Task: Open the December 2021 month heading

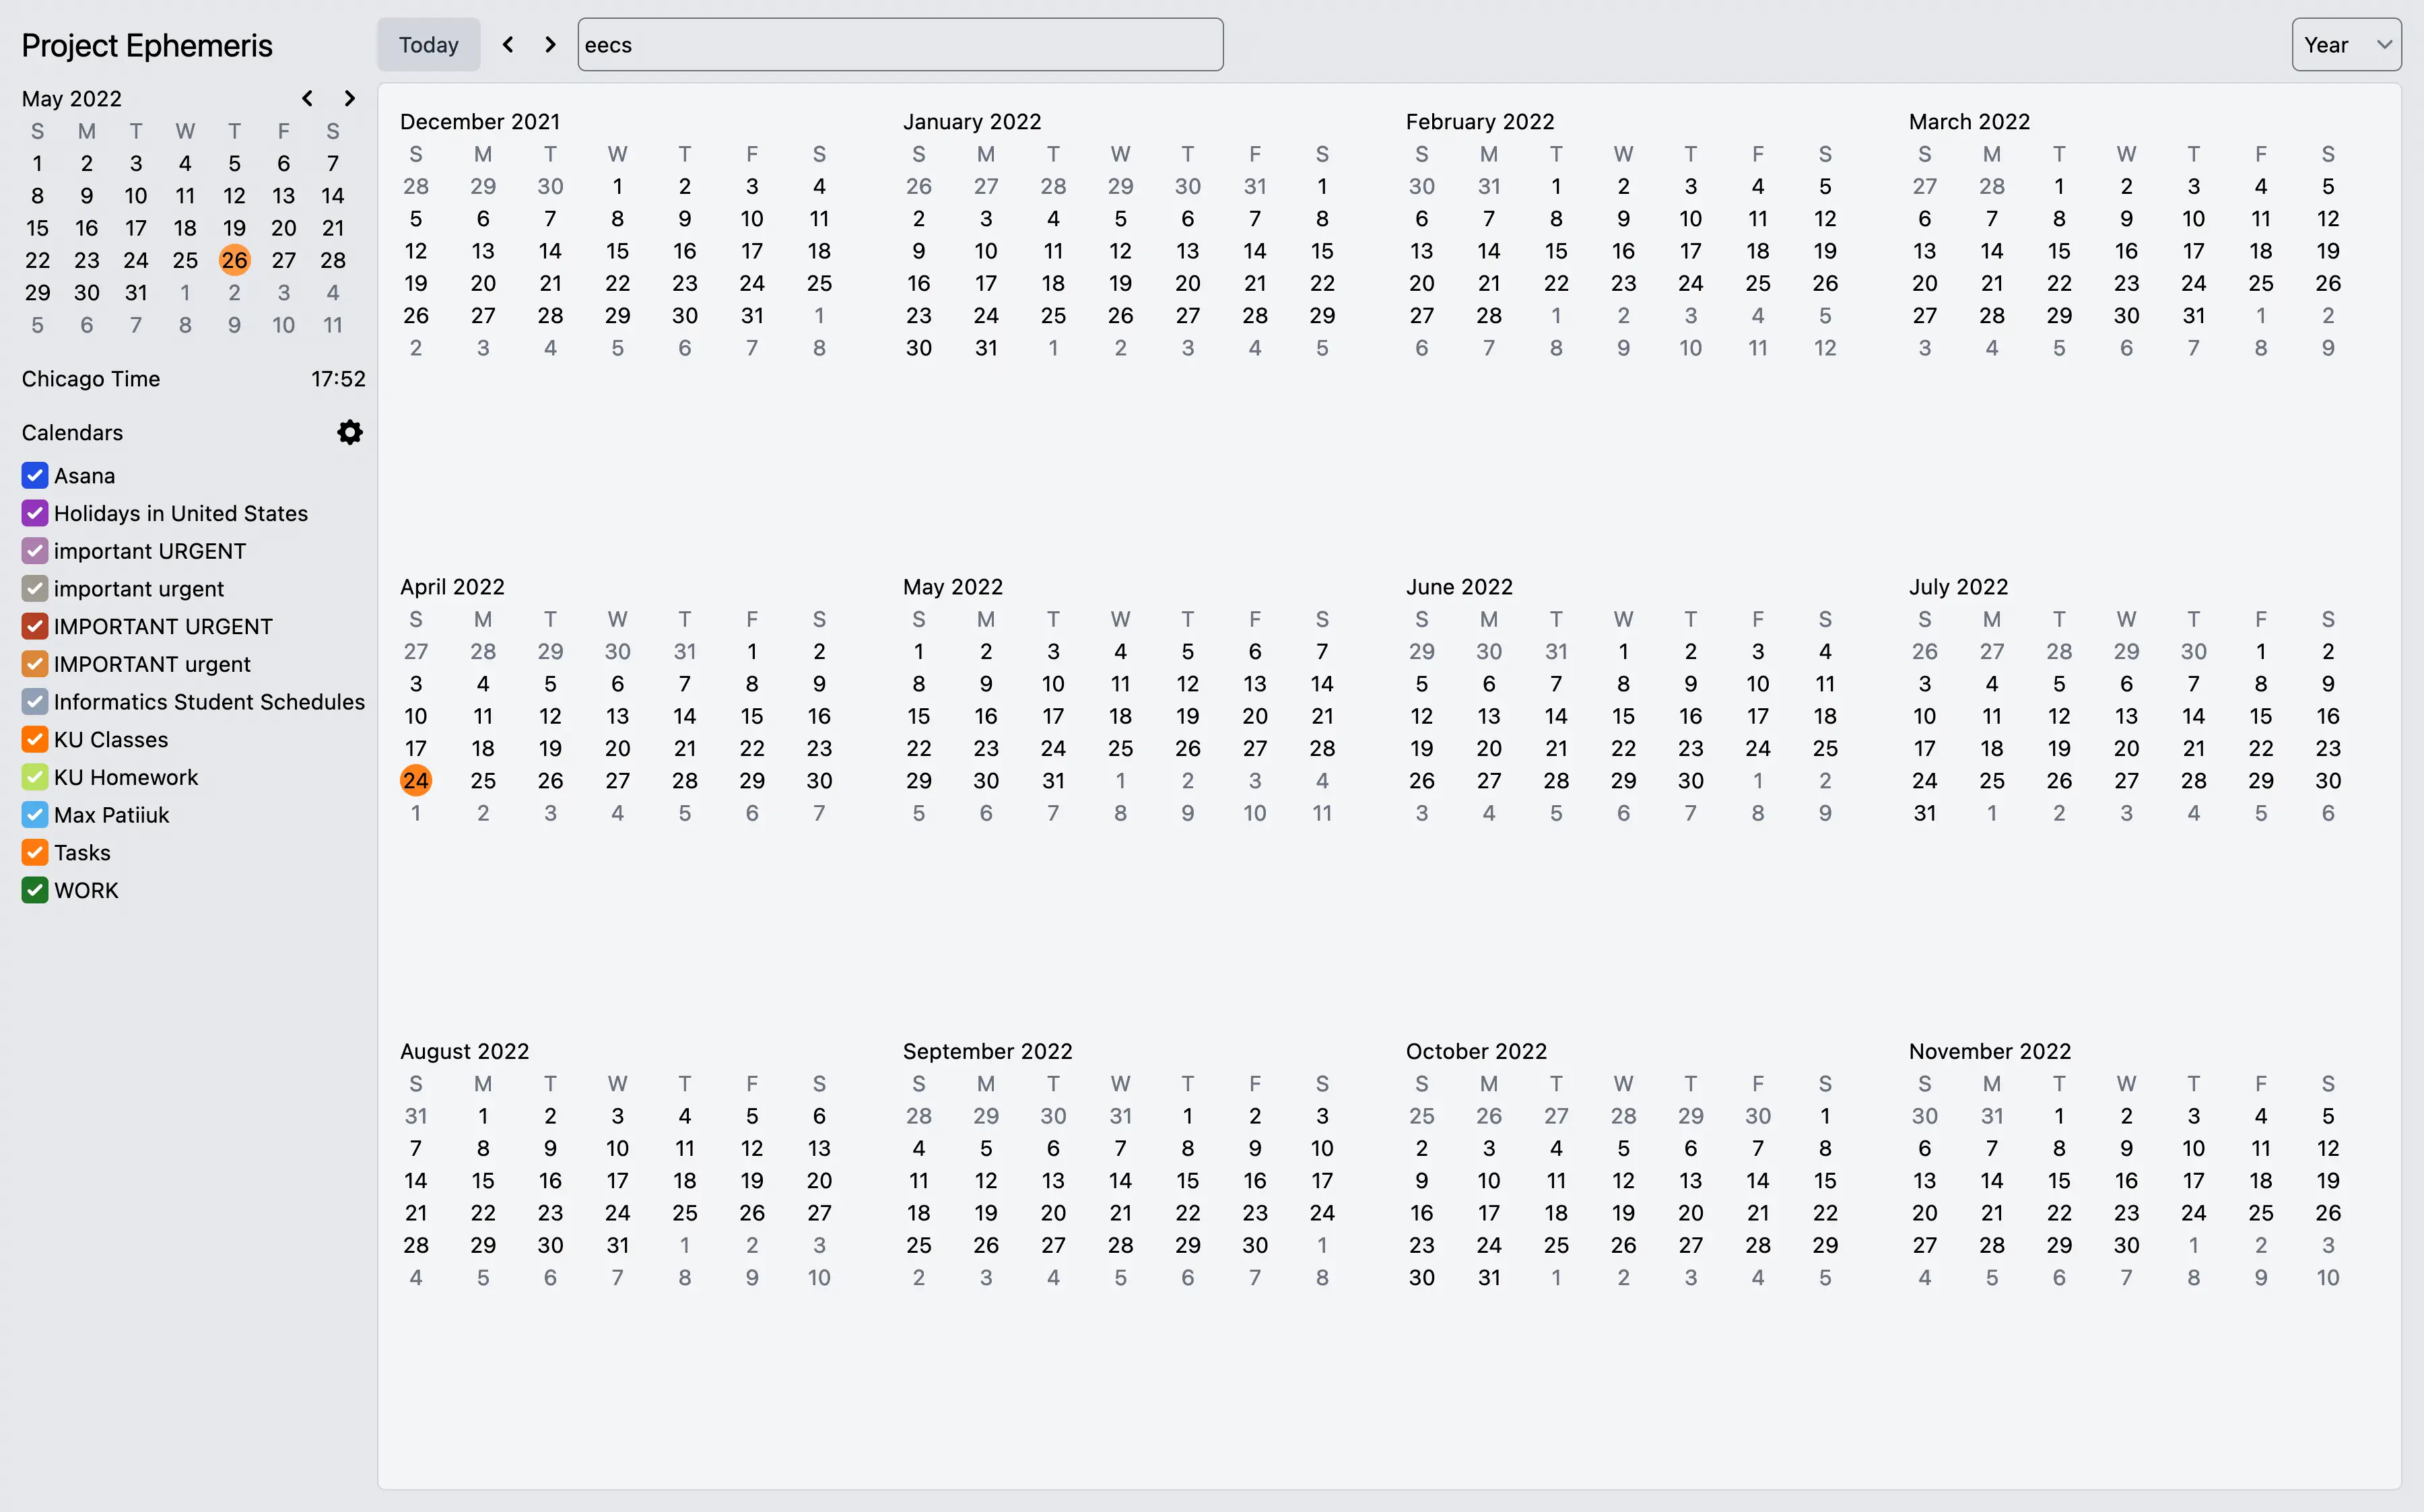Action: pos(479,121)
